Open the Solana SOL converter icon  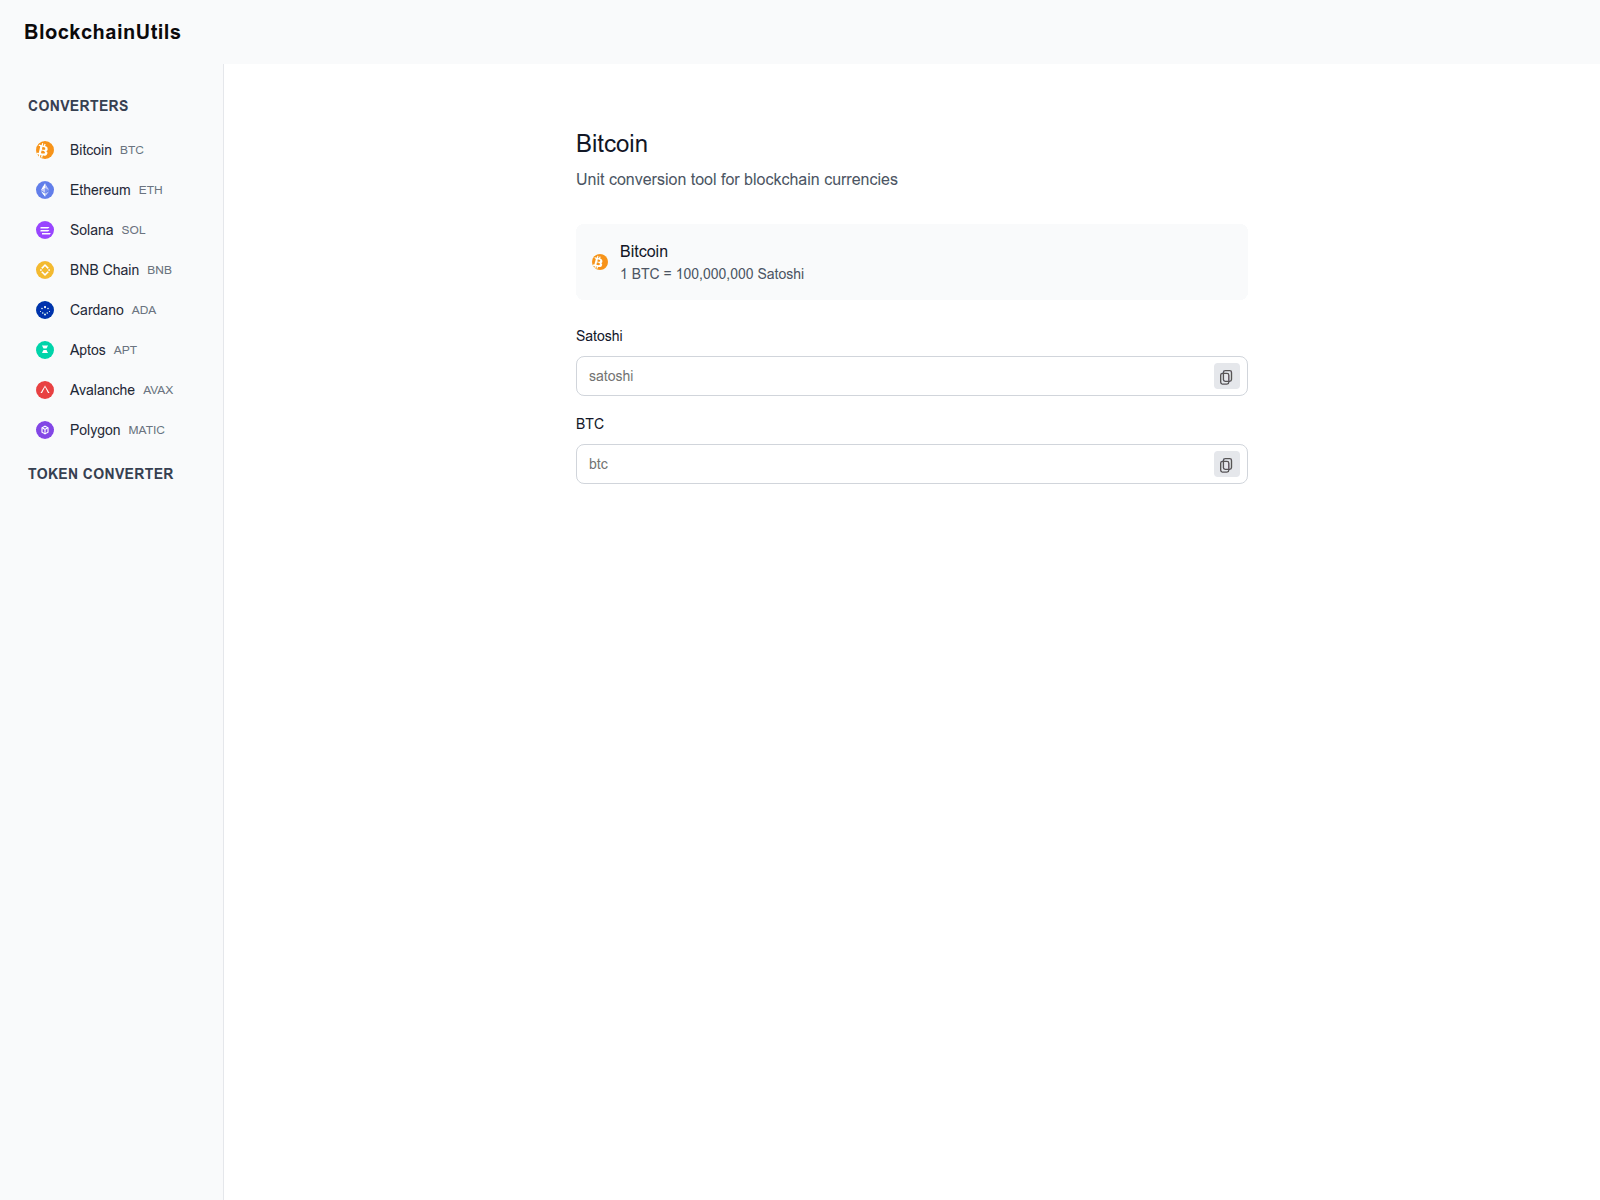click(44, 229)
